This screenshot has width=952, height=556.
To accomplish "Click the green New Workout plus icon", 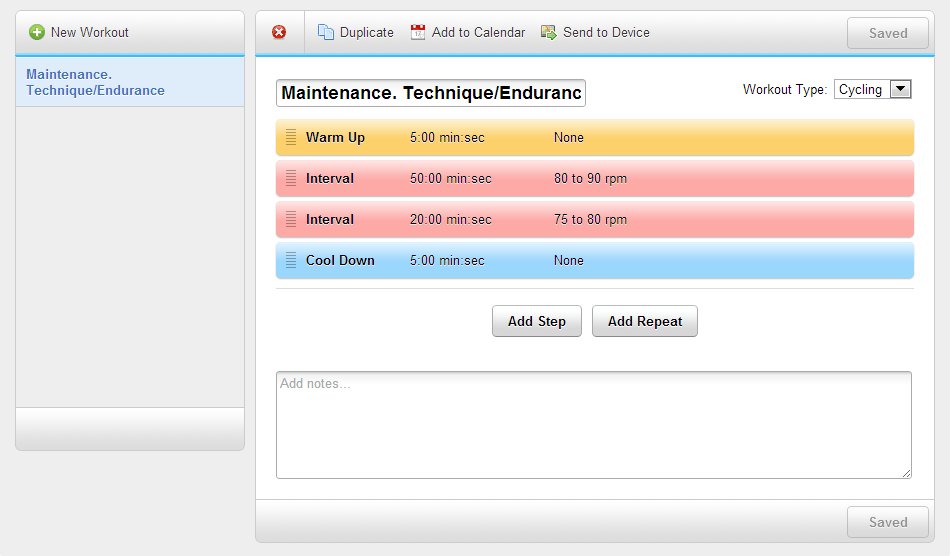I will click(37, 32).
